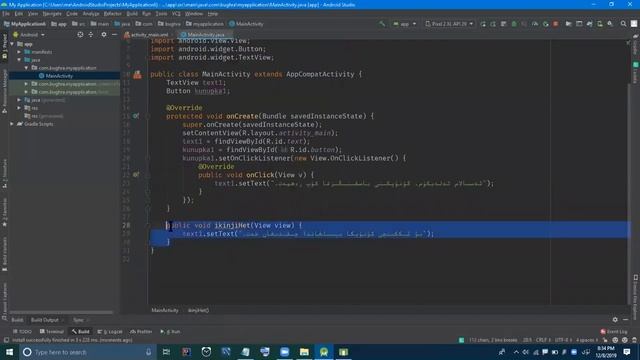The image size is (640, 360).
Task: Open Task View on the taskbar
Action: tap(166, 352)
